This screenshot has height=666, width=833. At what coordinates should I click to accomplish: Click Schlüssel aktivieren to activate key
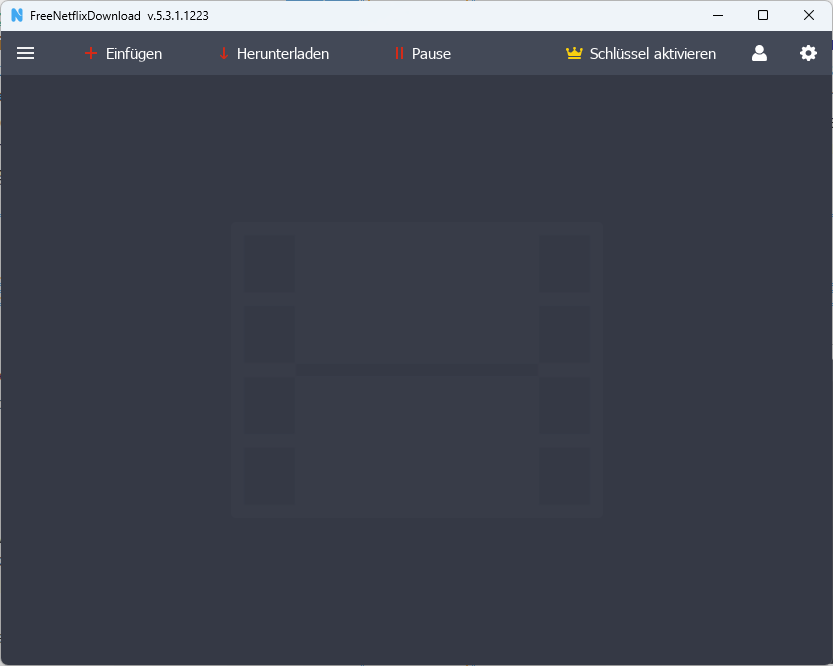[641, 54]
